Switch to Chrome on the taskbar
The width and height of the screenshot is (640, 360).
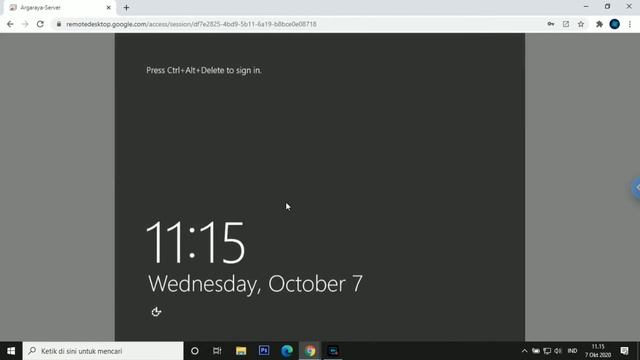tap(310, 351)
